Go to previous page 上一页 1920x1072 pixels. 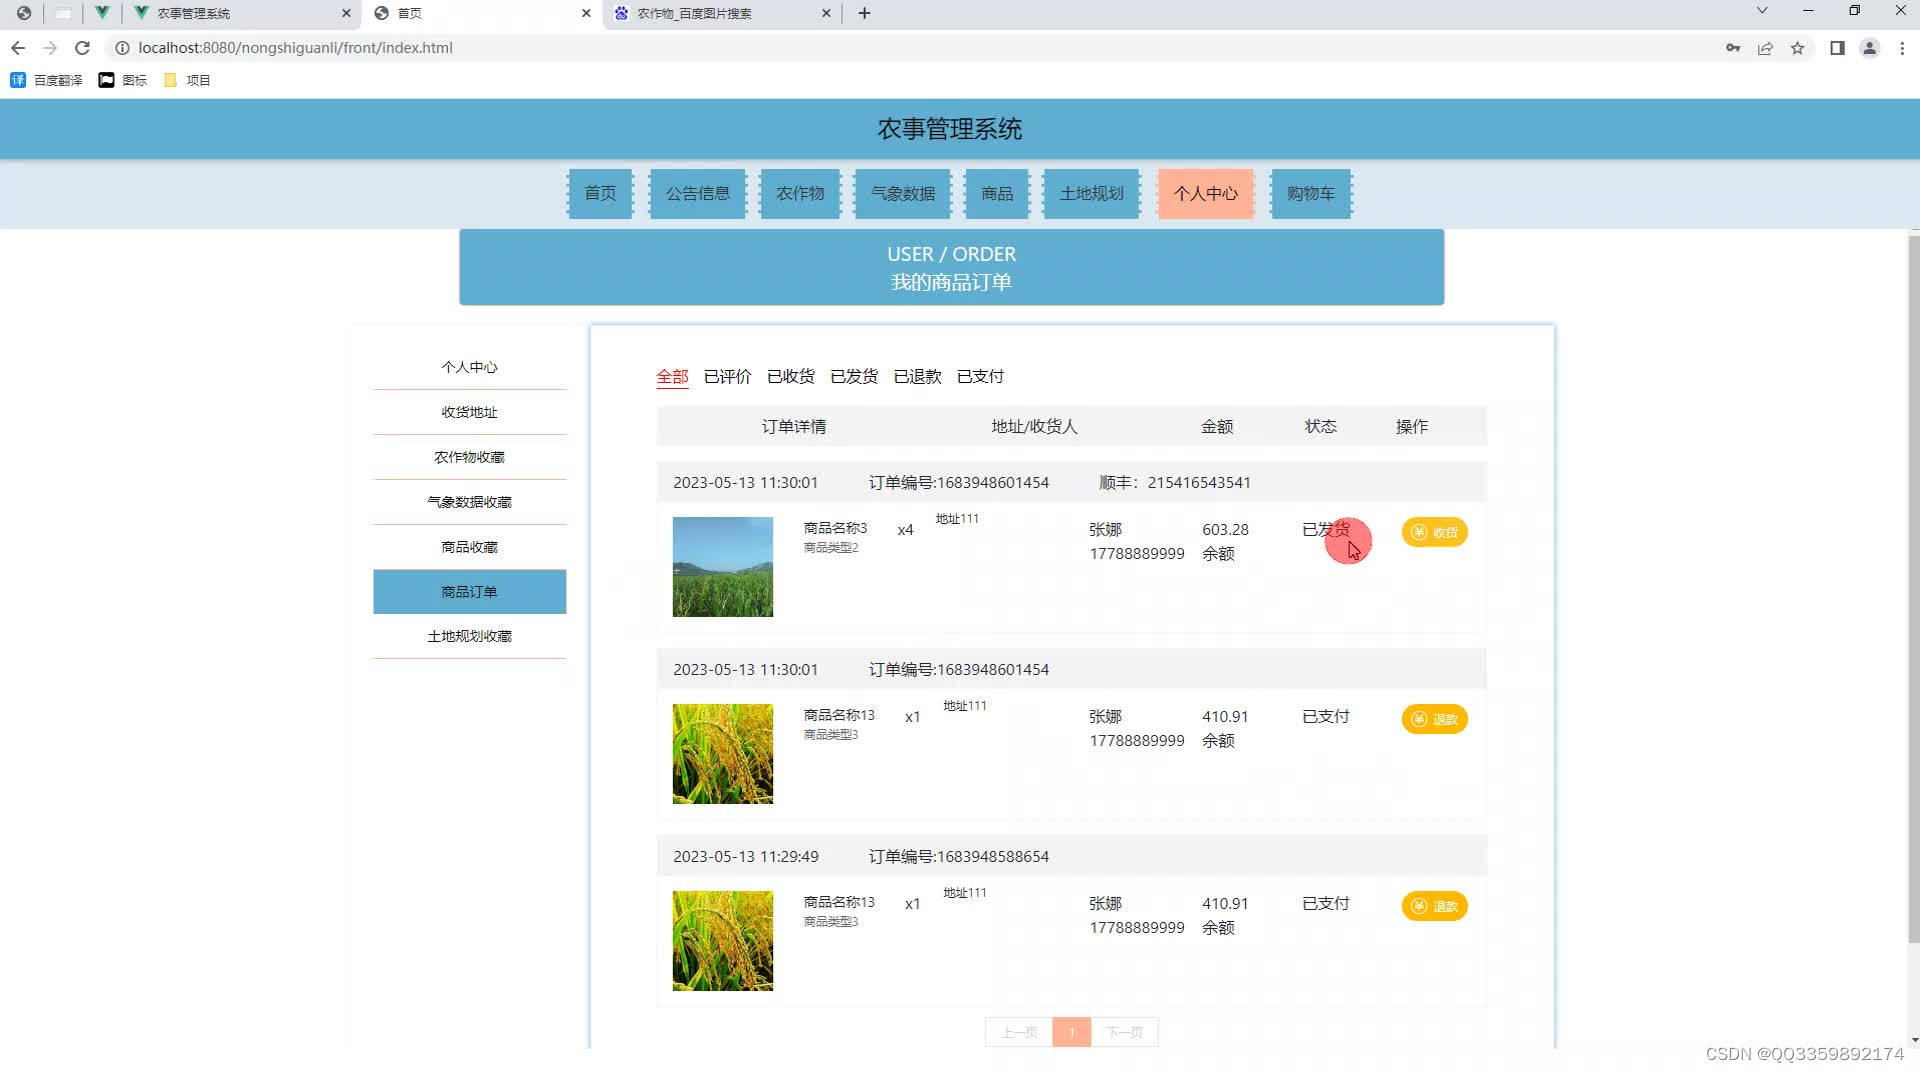pos(1018,1032)
